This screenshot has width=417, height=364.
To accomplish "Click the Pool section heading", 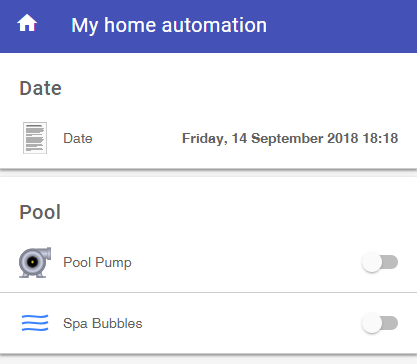I will pos(40,212).
